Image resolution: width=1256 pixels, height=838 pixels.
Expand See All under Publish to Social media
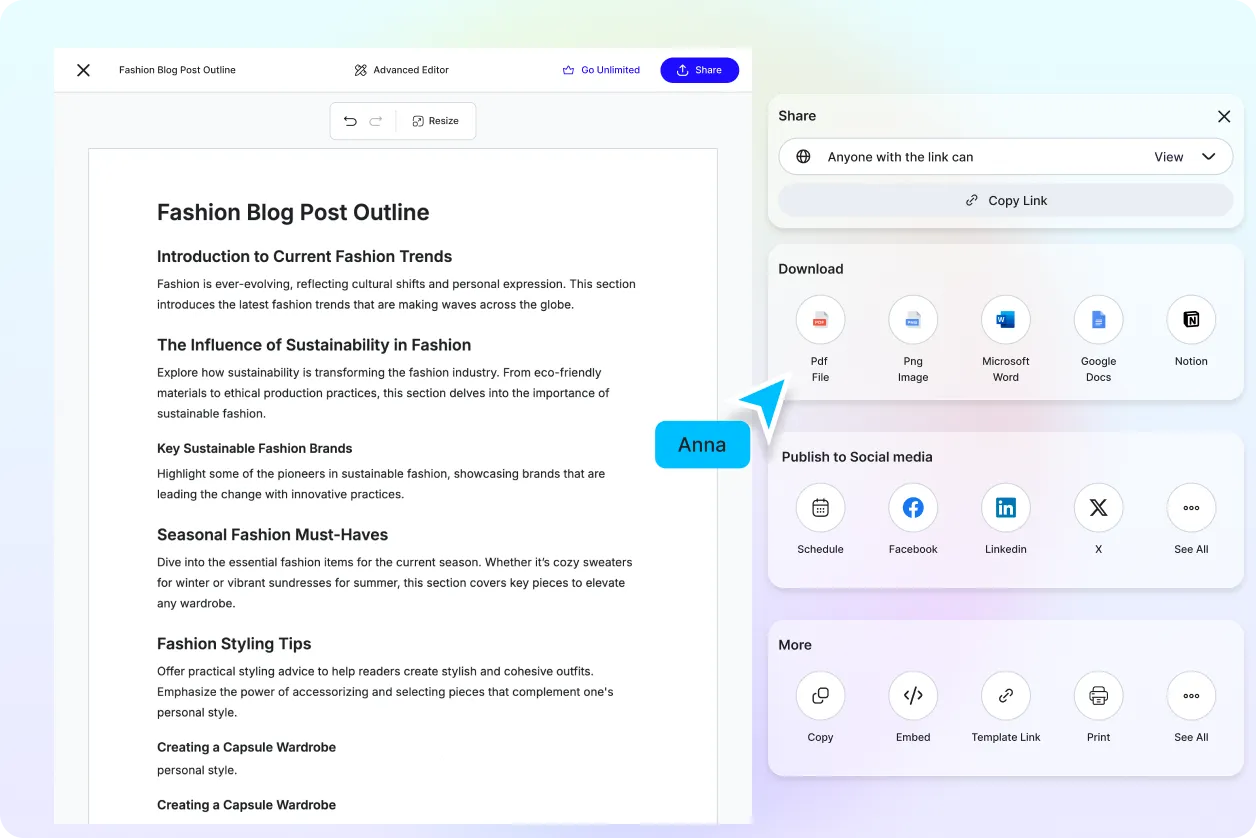click(1191, 508)
